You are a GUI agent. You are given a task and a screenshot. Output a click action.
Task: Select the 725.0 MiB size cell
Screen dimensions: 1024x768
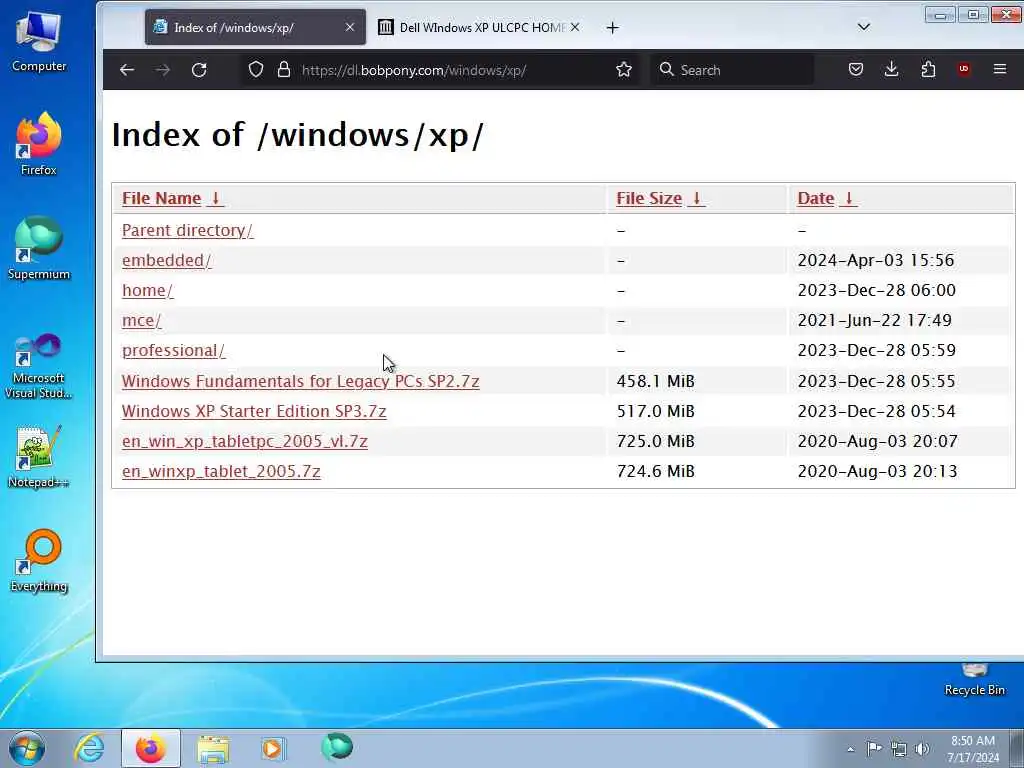click(x=655, y=441)
